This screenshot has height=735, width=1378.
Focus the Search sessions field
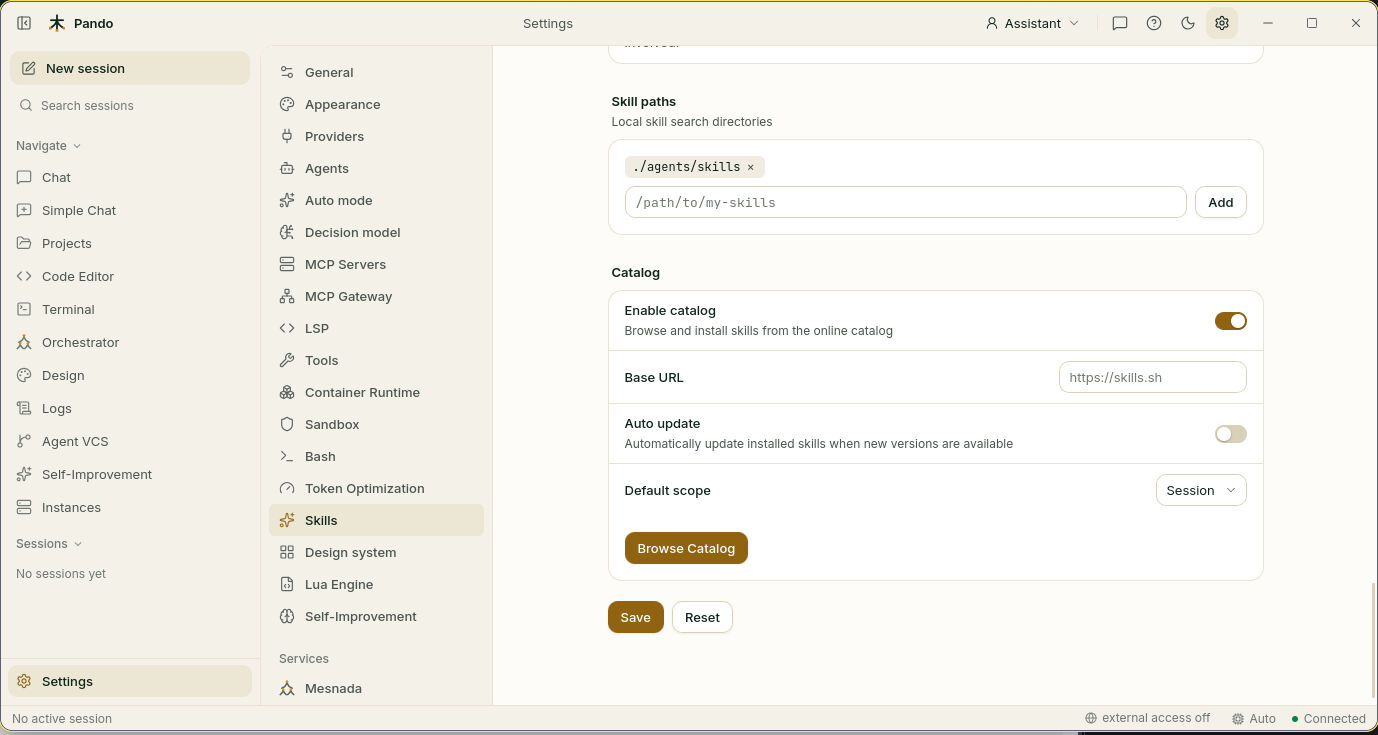click(130, 105)
